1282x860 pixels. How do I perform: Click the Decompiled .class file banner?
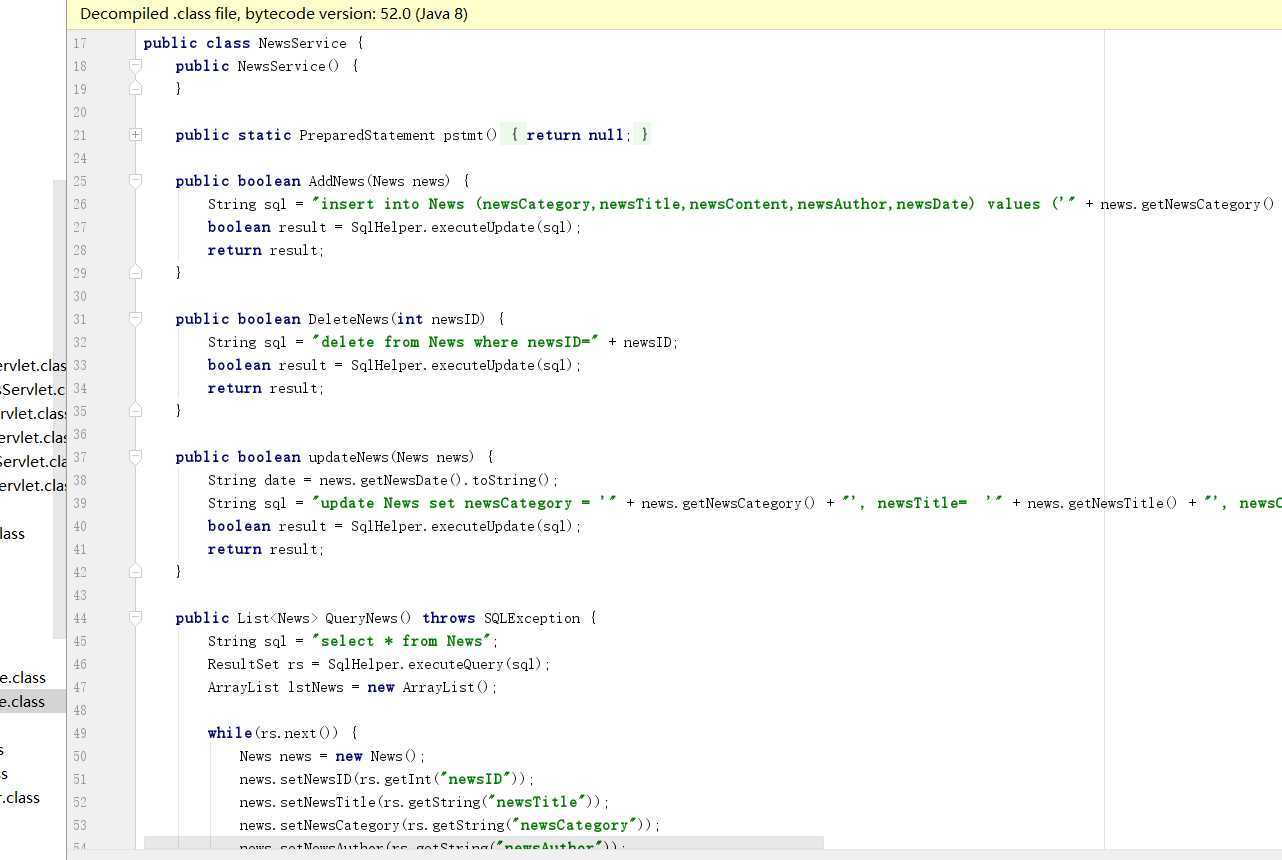(x=273, y=14)
